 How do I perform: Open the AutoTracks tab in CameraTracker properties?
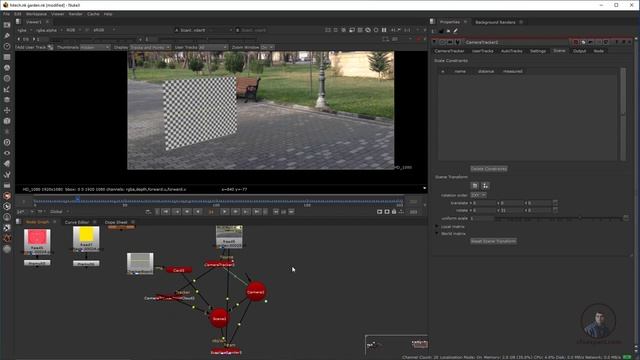pos(511,51)
